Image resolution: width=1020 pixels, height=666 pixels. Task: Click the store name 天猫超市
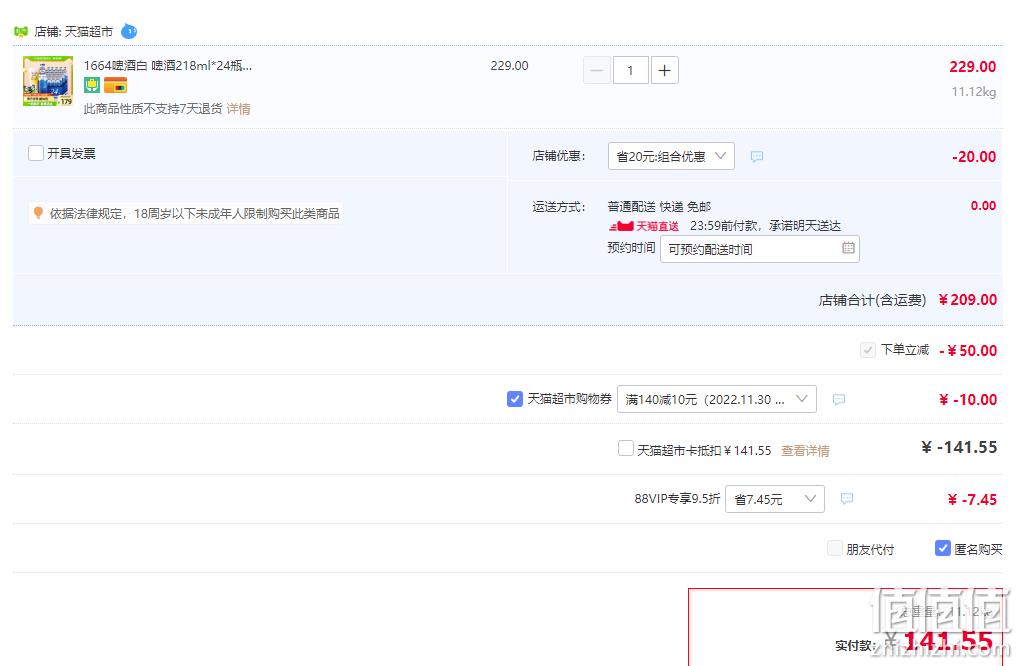[89, 31]
